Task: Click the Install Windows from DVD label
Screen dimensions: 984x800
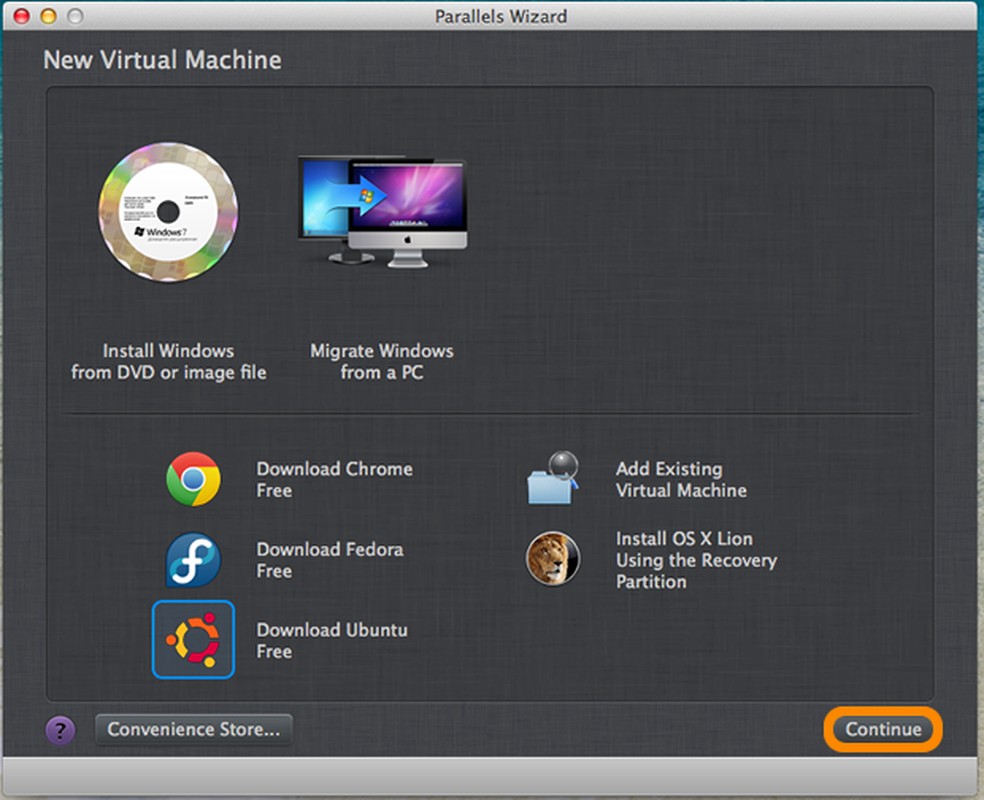Action: (x=167, y=362)
